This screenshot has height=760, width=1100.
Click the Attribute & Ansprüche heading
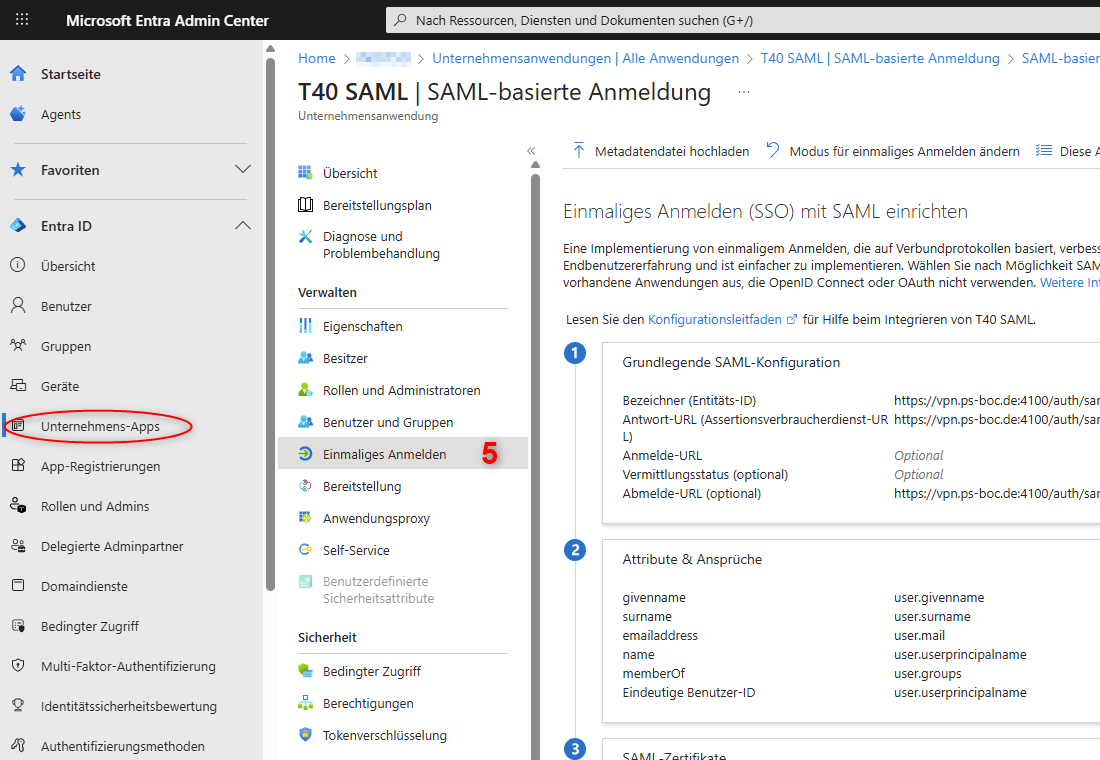[692, 559]
